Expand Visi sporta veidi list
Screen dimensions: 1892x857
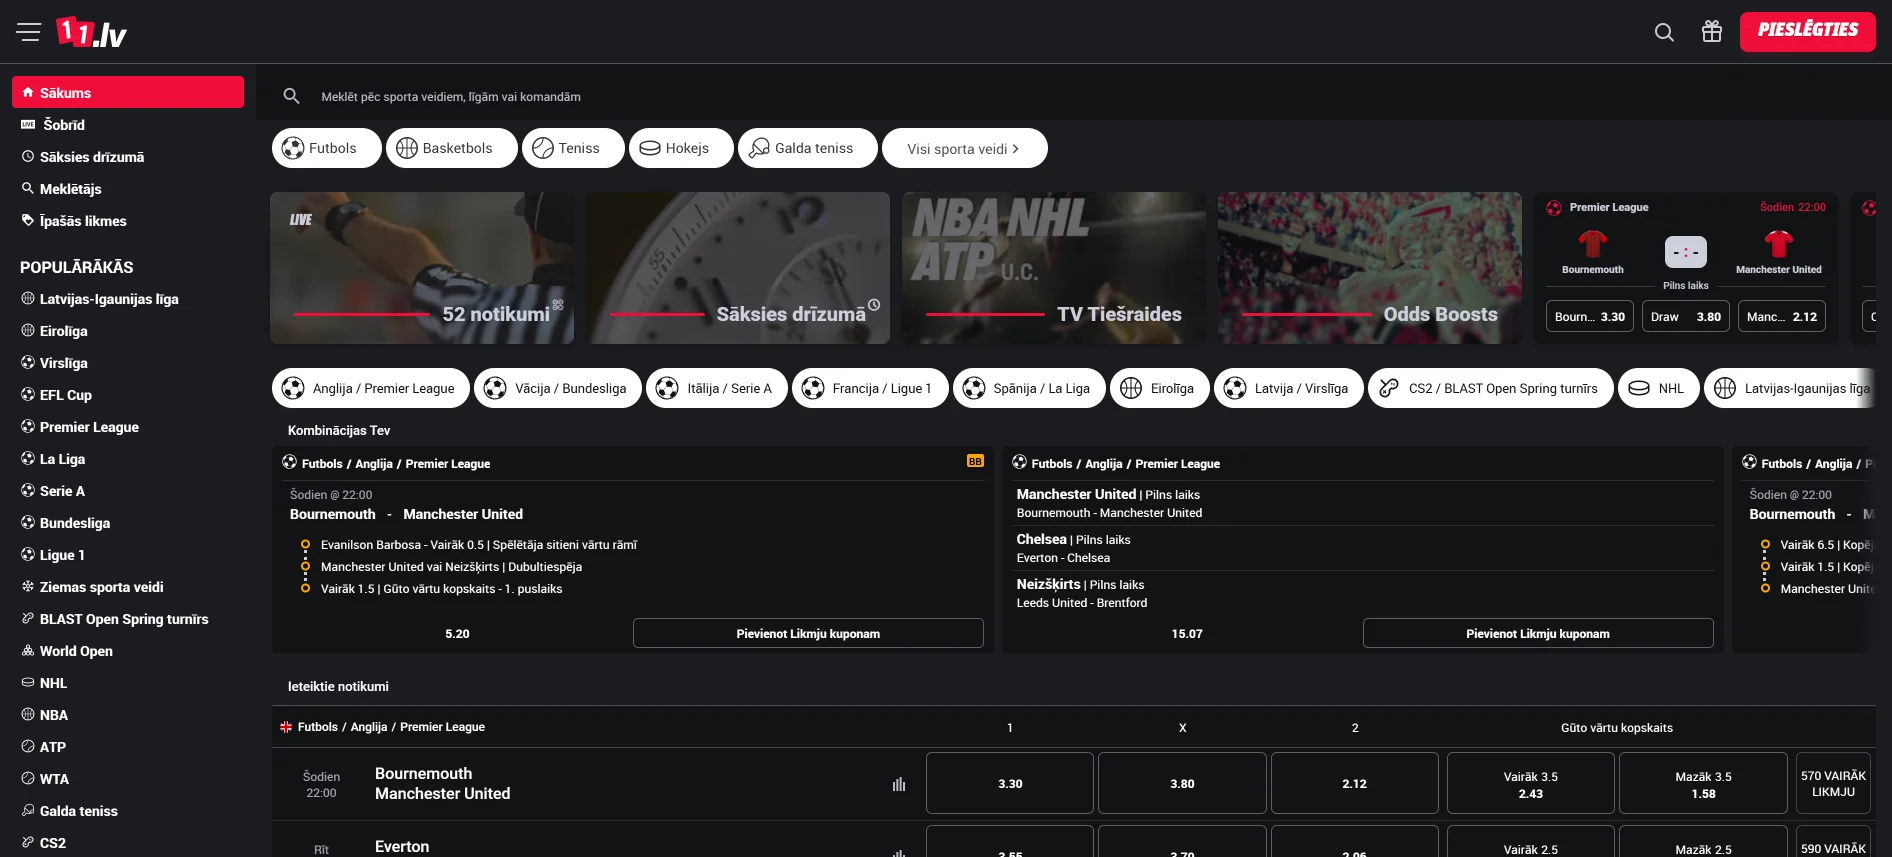(964, 149)
